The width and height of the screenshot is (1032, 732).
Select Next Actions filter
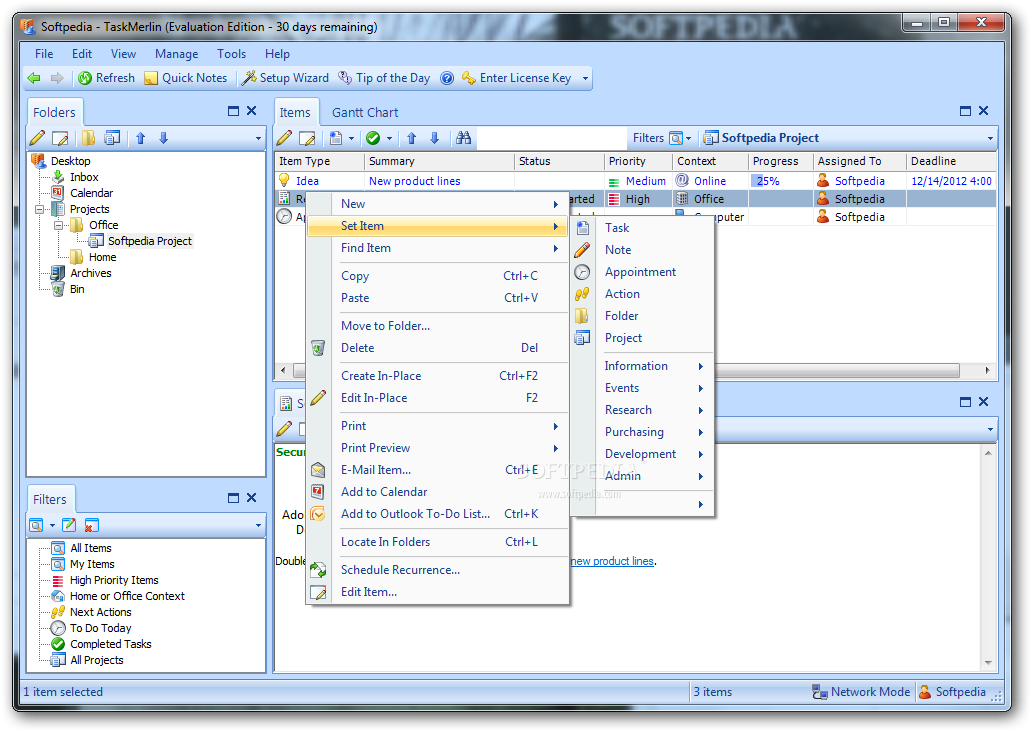tap(101, 612)
